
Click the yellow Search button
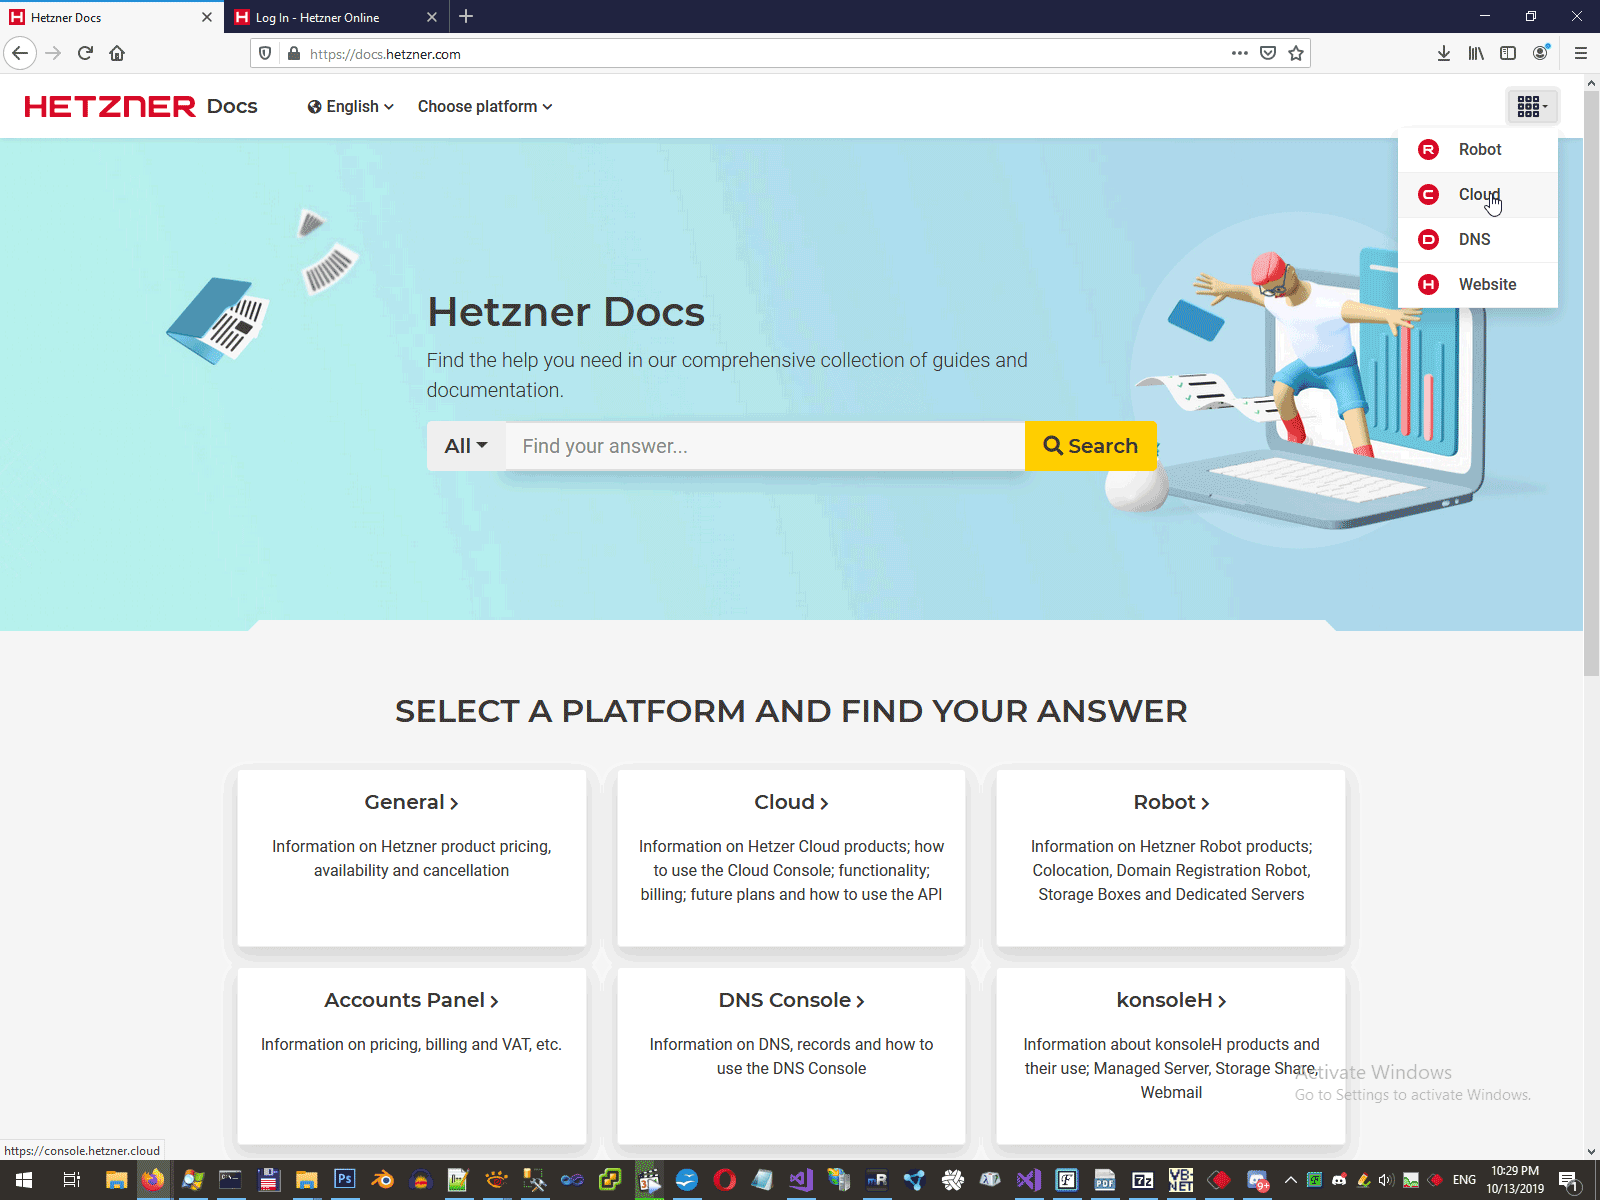click(1091, 446)
